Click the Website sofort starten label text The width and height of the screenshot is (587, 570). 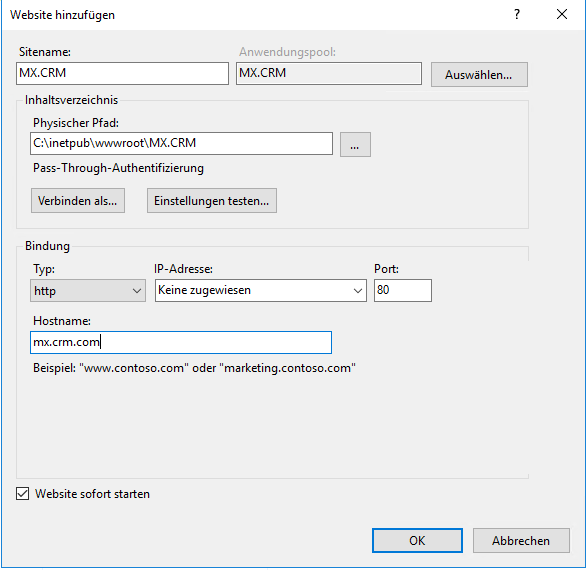coord(92,494)
